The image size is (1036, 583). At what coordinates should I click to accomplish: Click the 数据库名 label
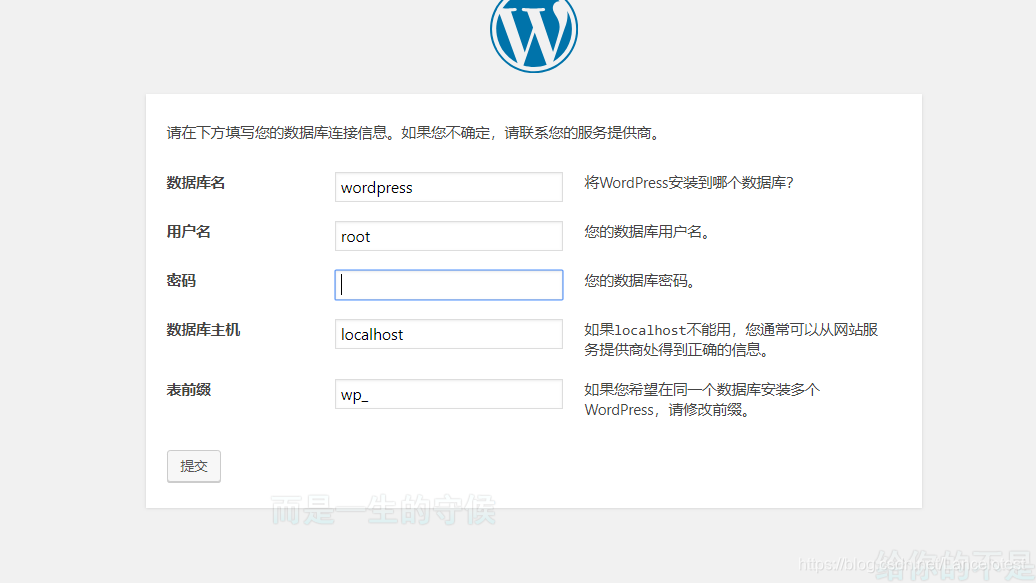(x=196, y=183)
